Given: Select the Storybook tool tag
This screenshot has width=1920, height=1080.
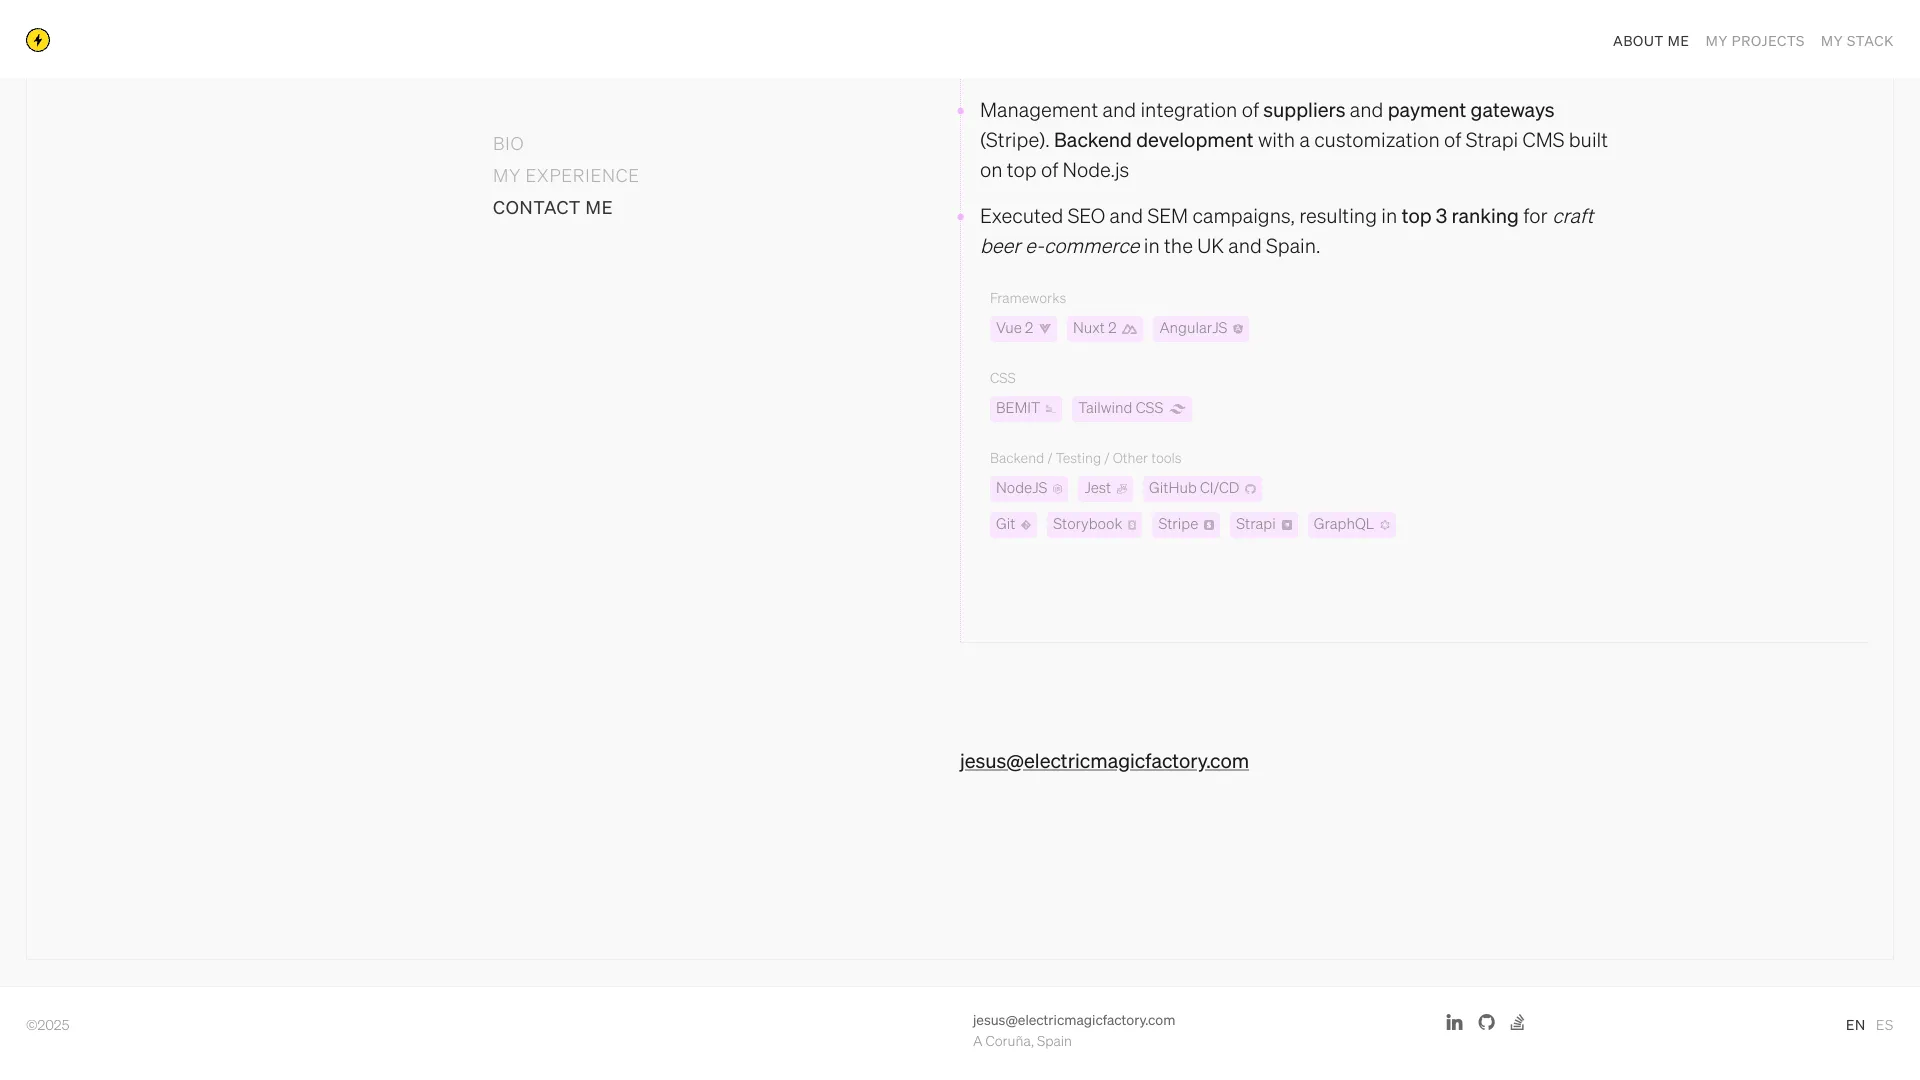Looking at the screenshot, I should click(x=1093, y=524).
